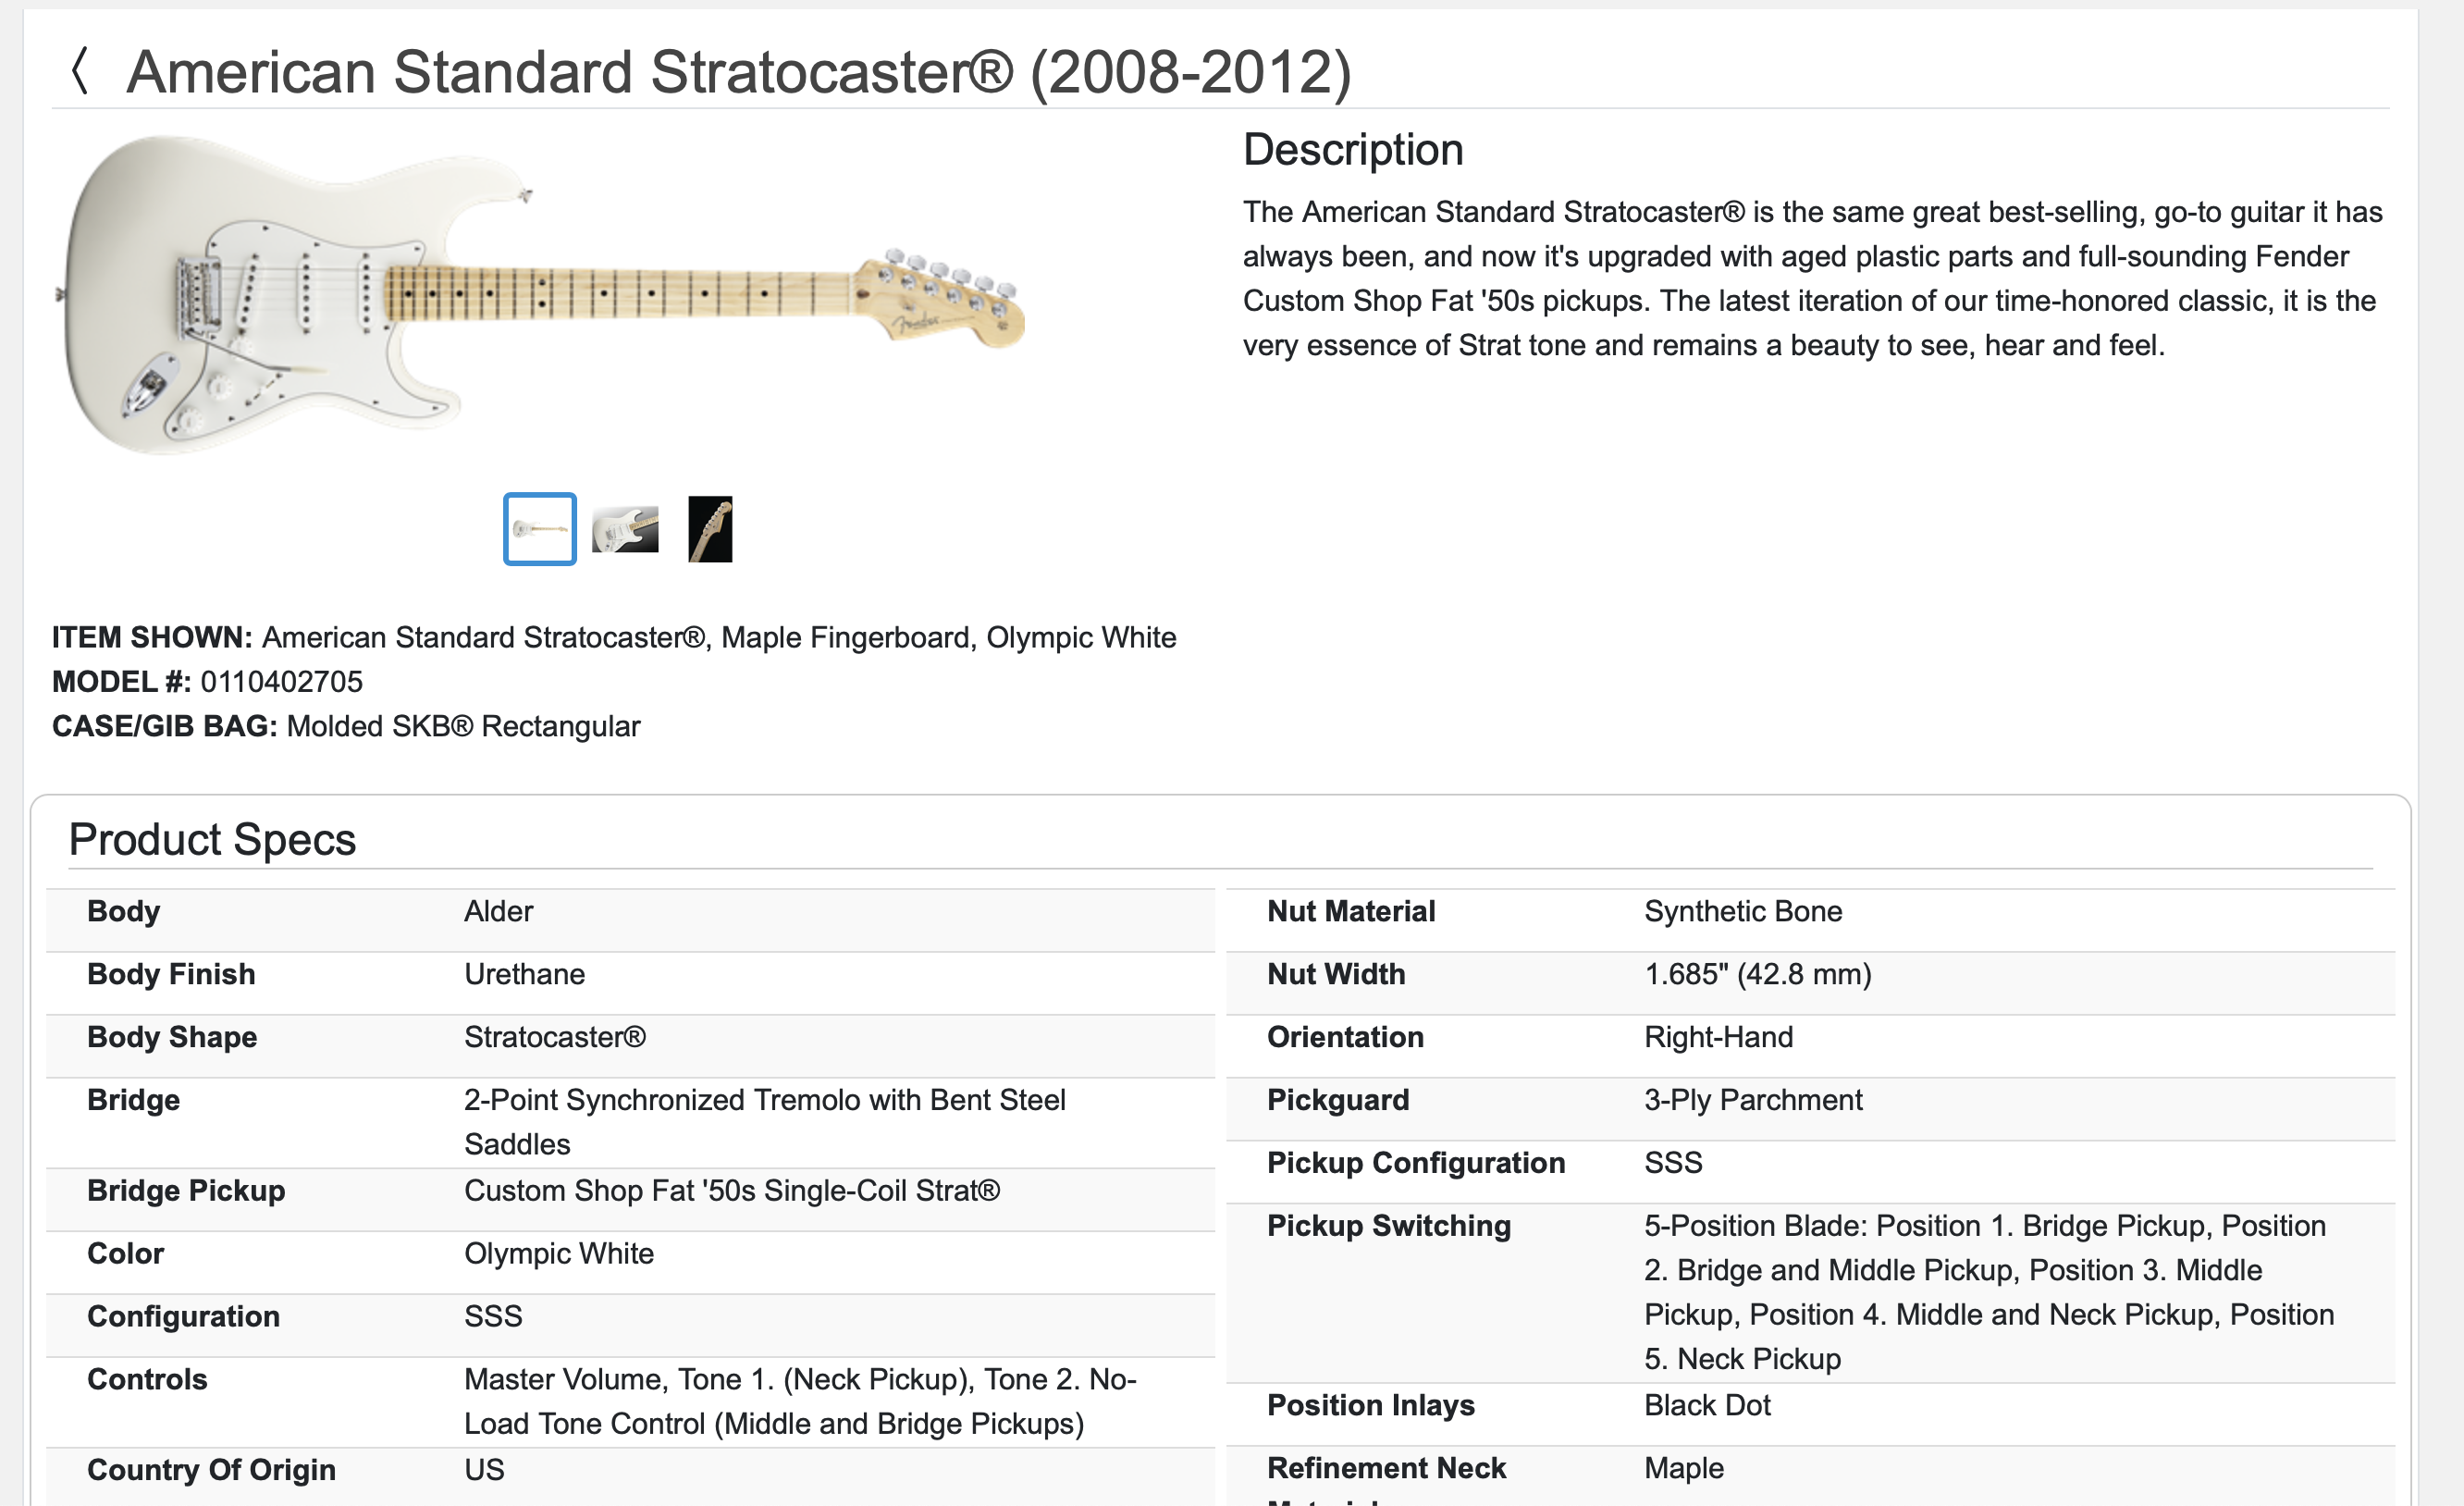Click the Pickup Switching spec label
The width and height of the screenshot is (2464, 1506).
[x=1388, y=1225]
